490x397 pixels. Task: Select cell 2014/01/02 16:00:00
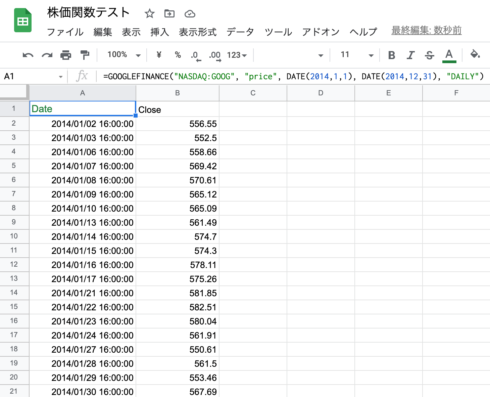pyautogui.click(x=82, y=124)
